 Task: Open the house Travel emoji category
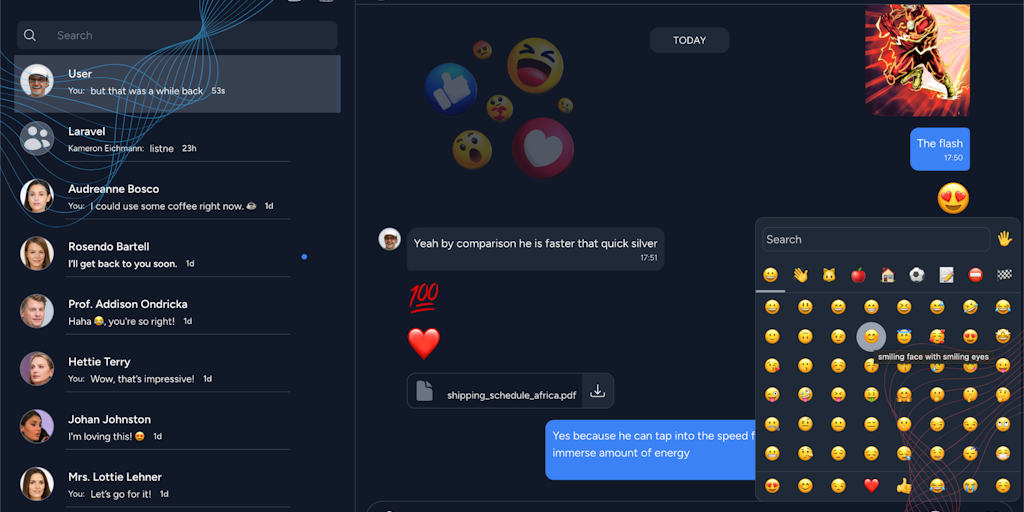click(x=888, y=275)
